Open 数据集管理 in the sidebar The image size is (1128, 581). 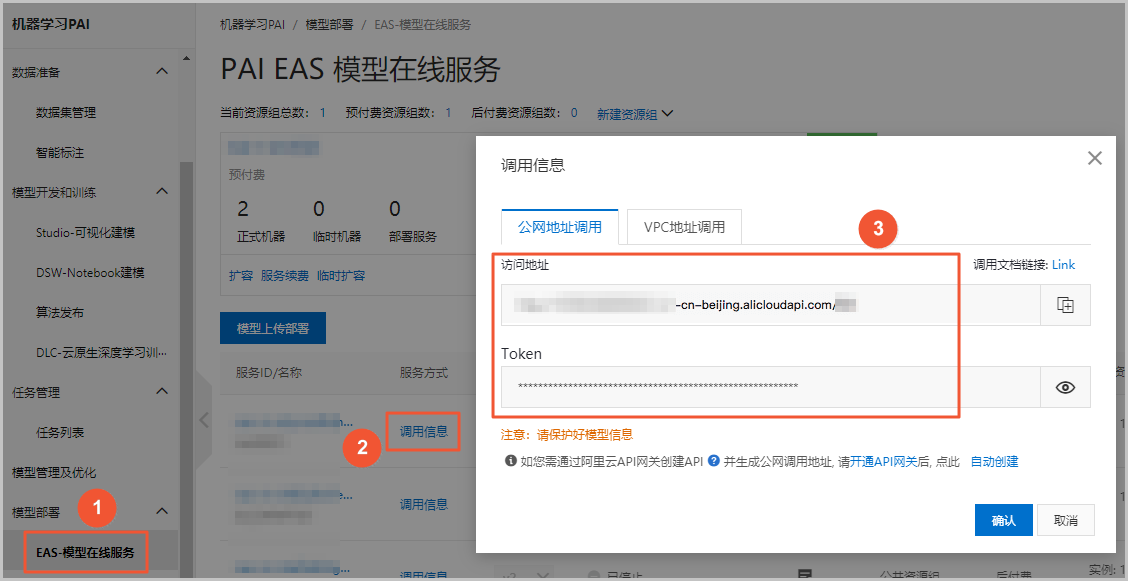click(x=66, y=112)
